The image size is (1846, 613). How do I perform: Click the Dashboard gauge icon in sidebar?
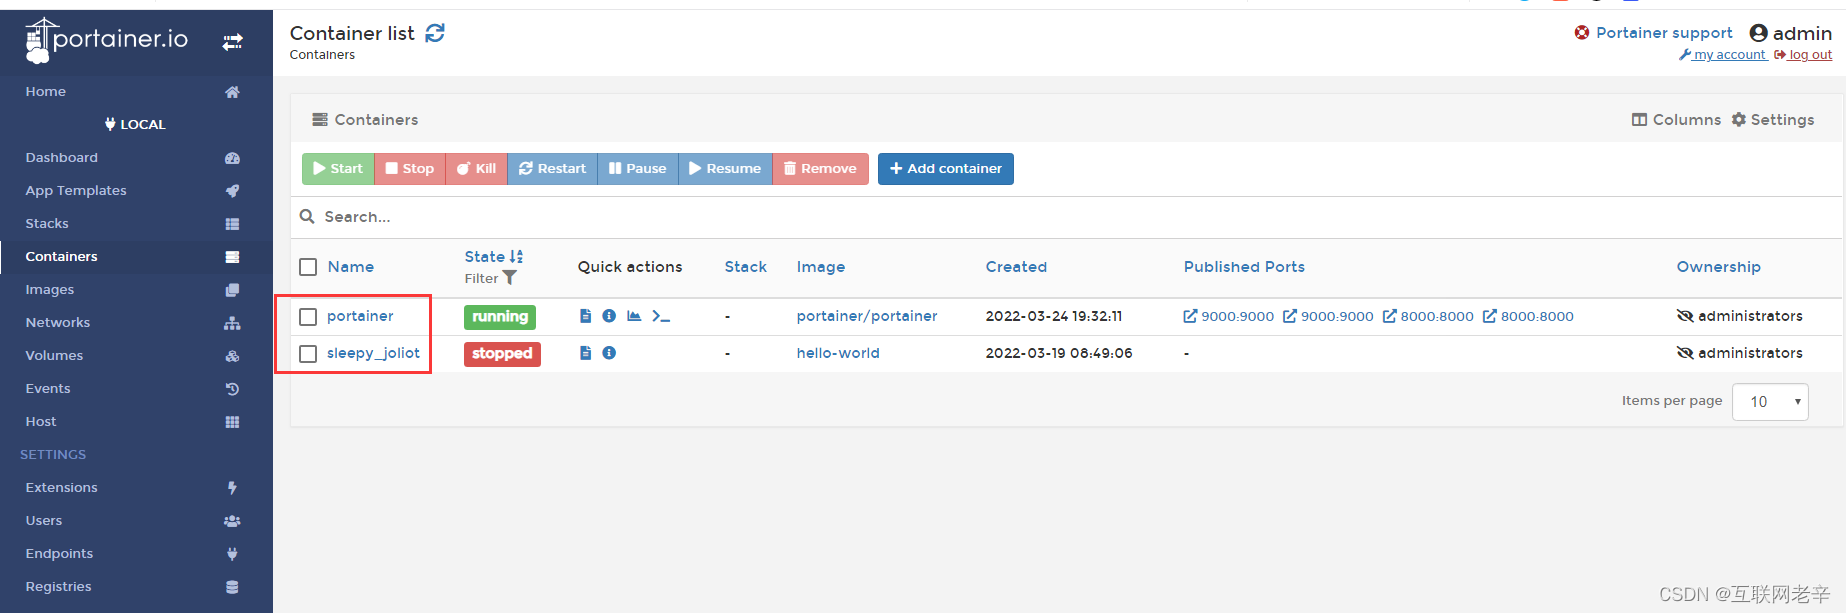tap(232, 158)
